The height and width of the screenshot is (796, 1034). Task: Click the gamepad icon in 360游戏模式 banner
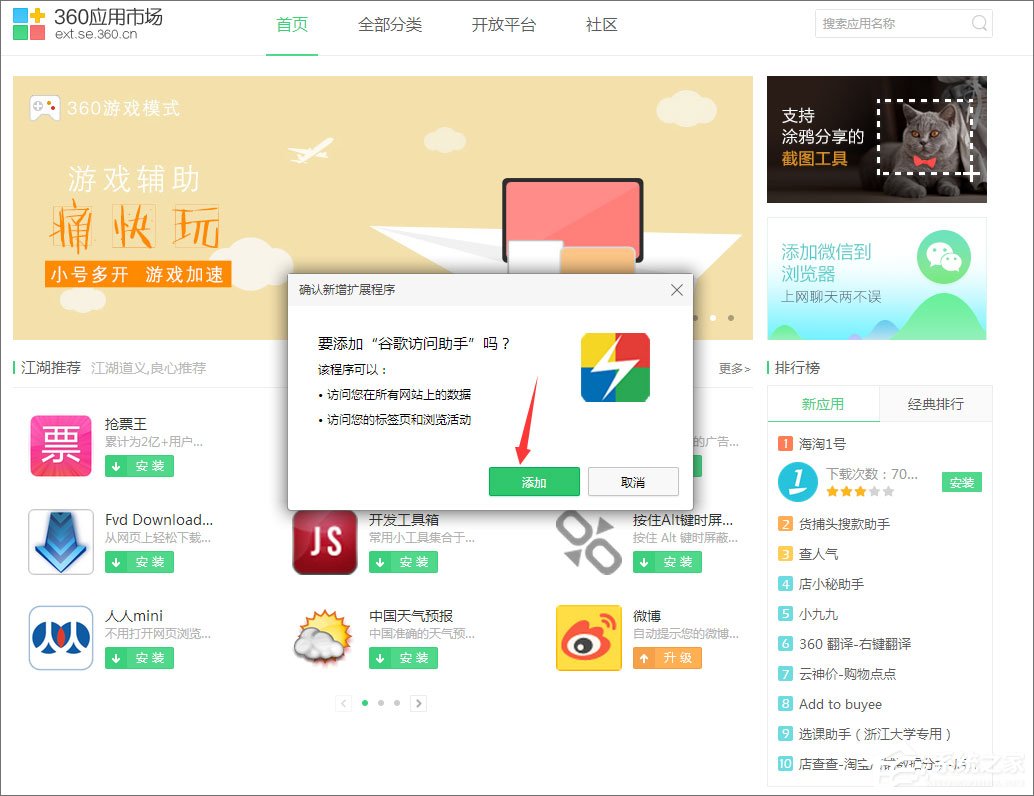click(x=42, y=108)
